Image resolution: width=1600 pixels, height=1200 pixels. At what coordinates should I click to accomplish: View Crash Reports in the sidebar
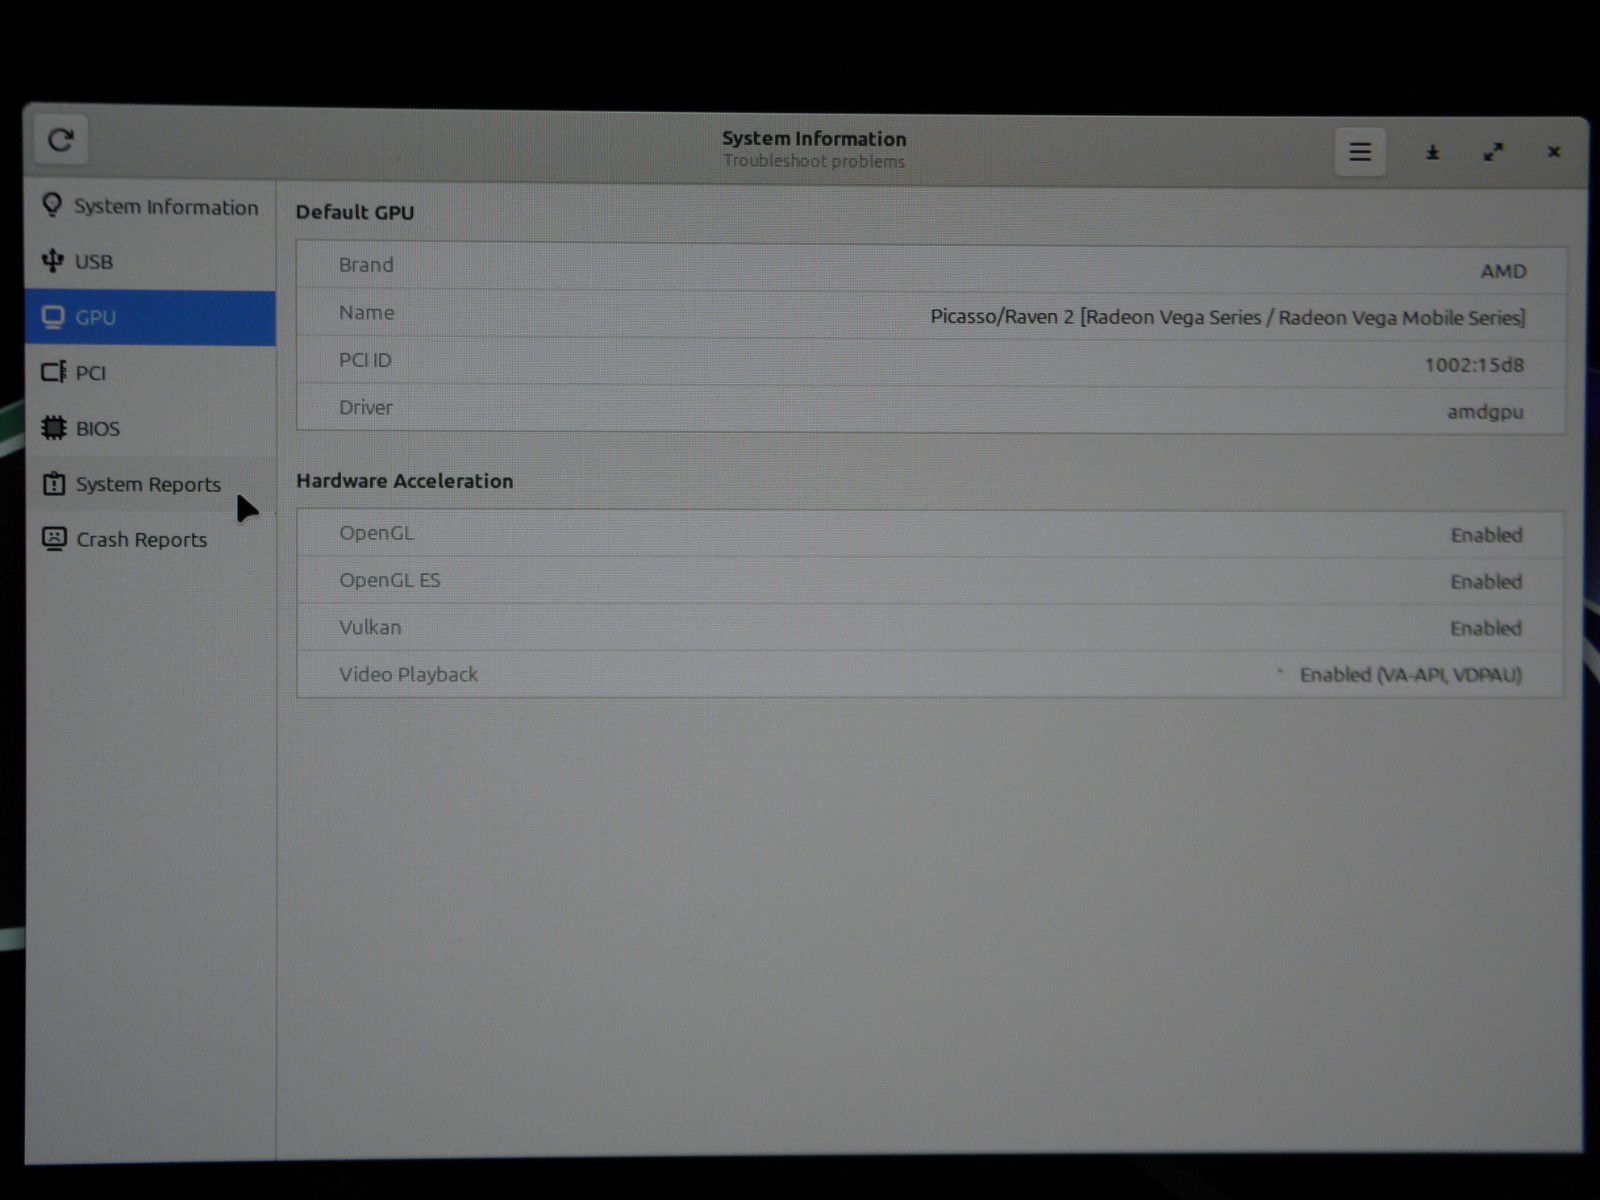(x=150, y=540)
